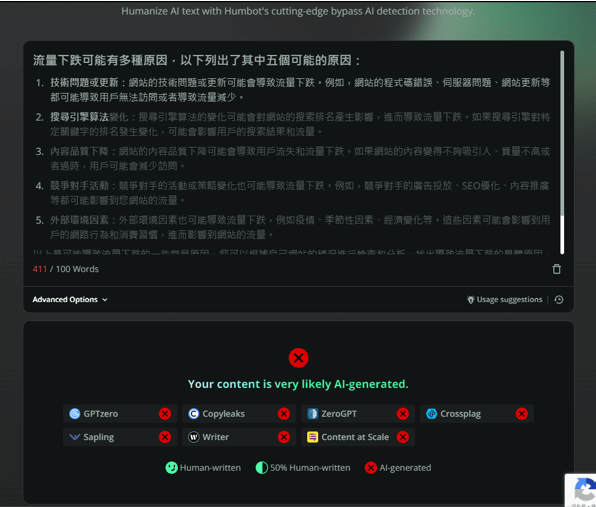
Task: Click the trash icon to clear the text
Action: [556, 269]
